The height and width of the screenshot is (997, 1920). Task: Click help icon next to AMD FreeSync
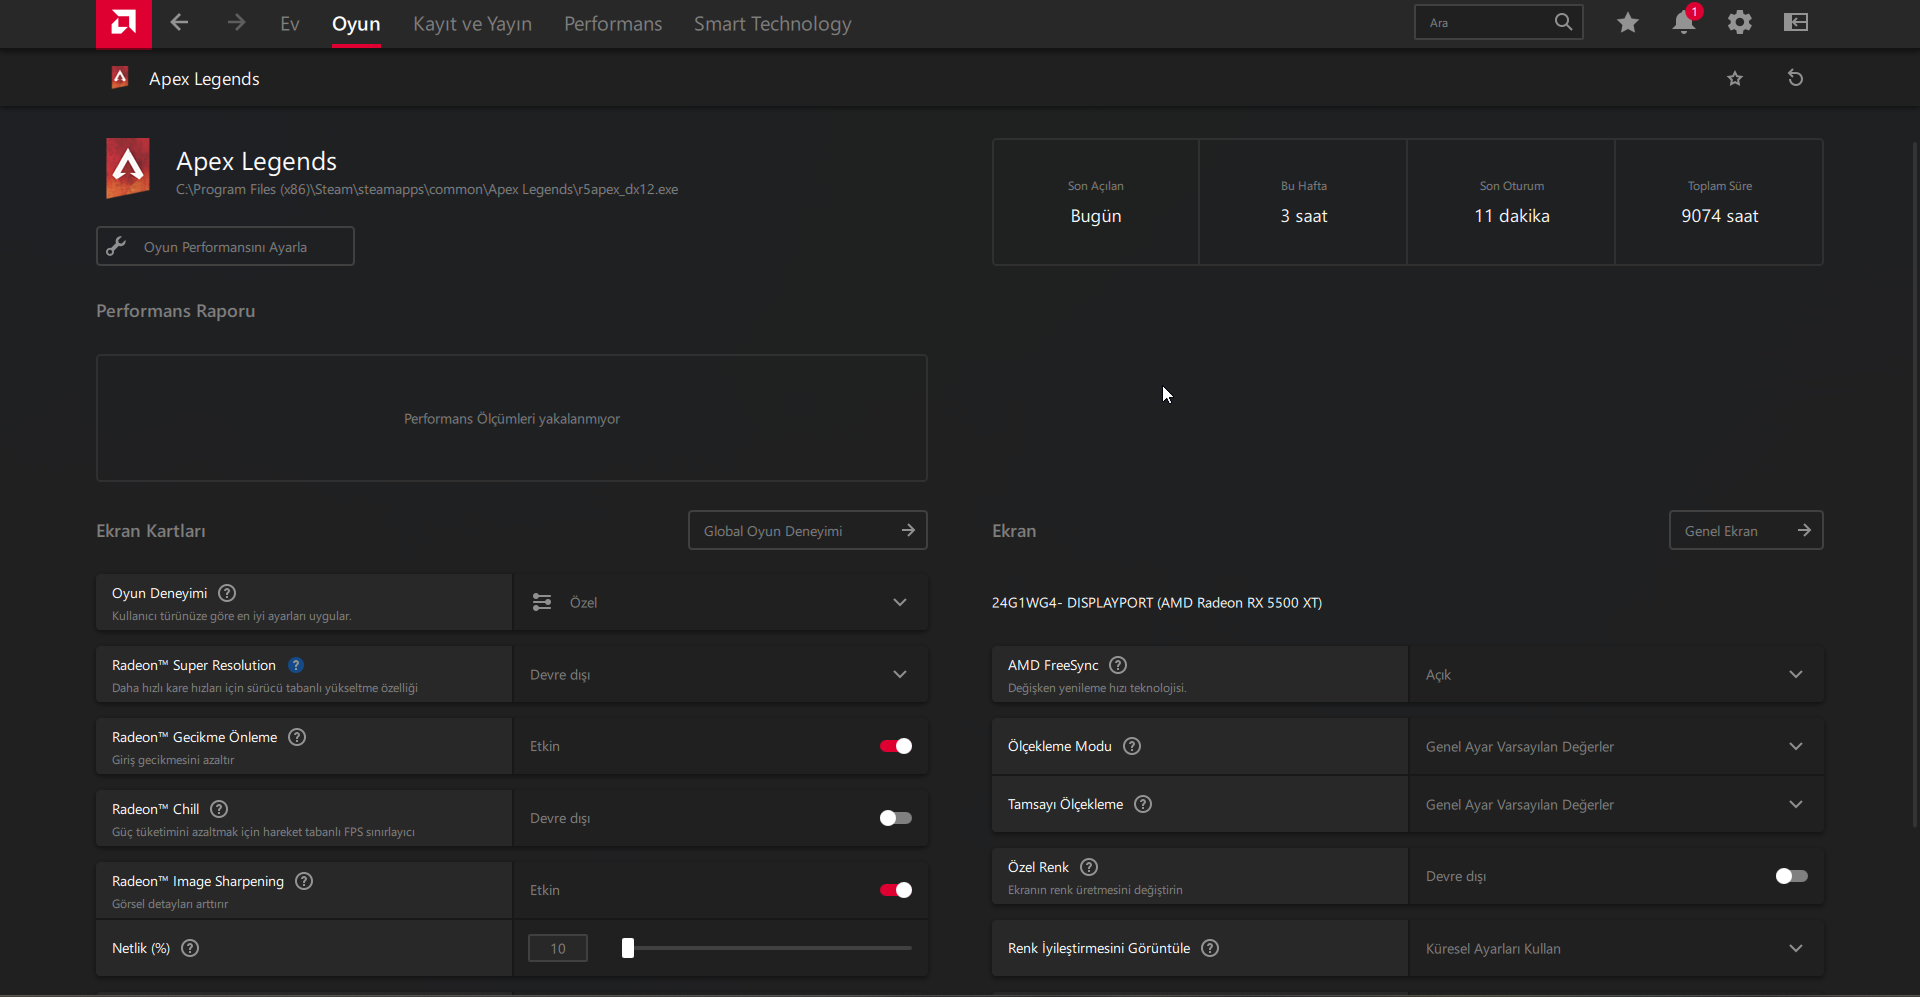pyautogui.click(x=1118, y=665)
